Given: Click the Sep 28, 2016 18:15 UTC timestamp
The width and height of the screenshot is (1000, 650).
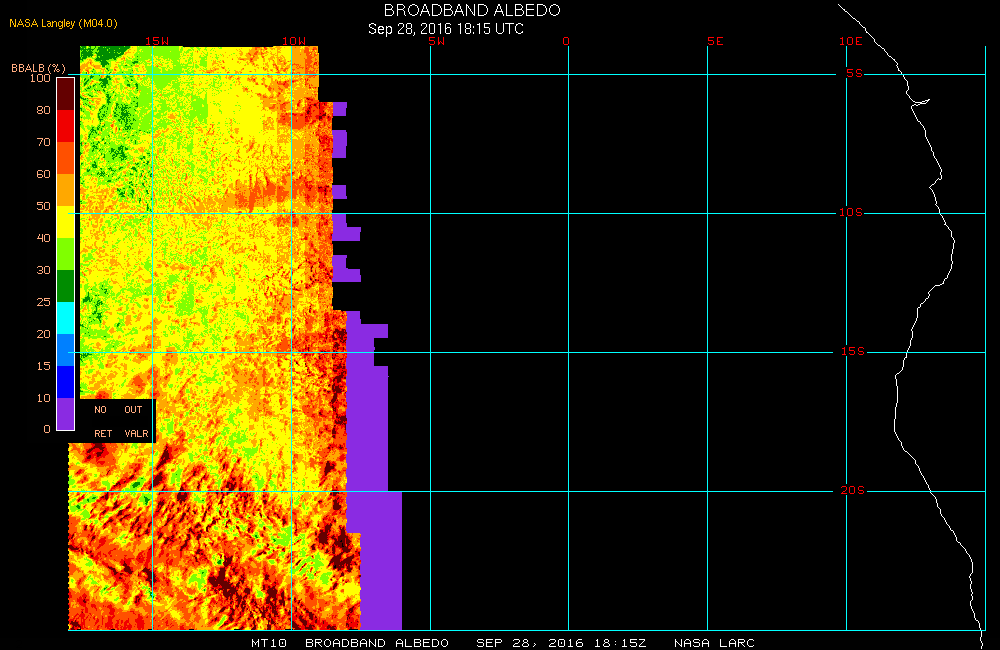Looking at the screenshot, I should point(446,29).
